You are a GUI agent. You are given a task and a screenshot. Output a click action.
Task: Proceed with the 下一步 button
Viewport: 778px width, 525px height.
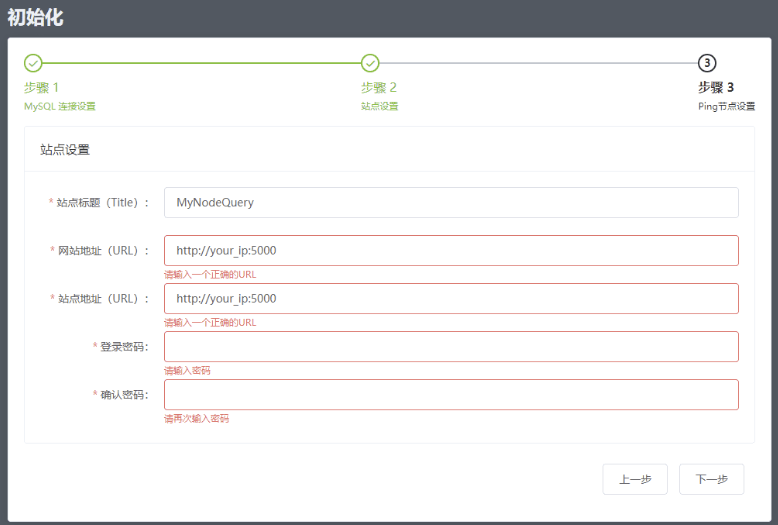coord(711,479)
